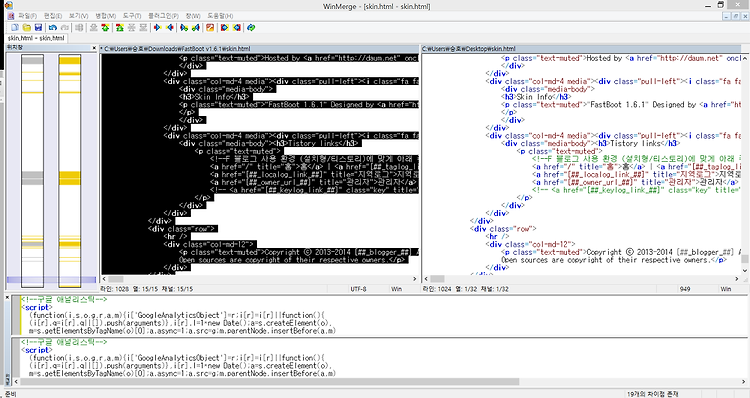Click Copyright line in right pane
The height and width of the screenshot is (398, 750).
(x=621, y=252)
